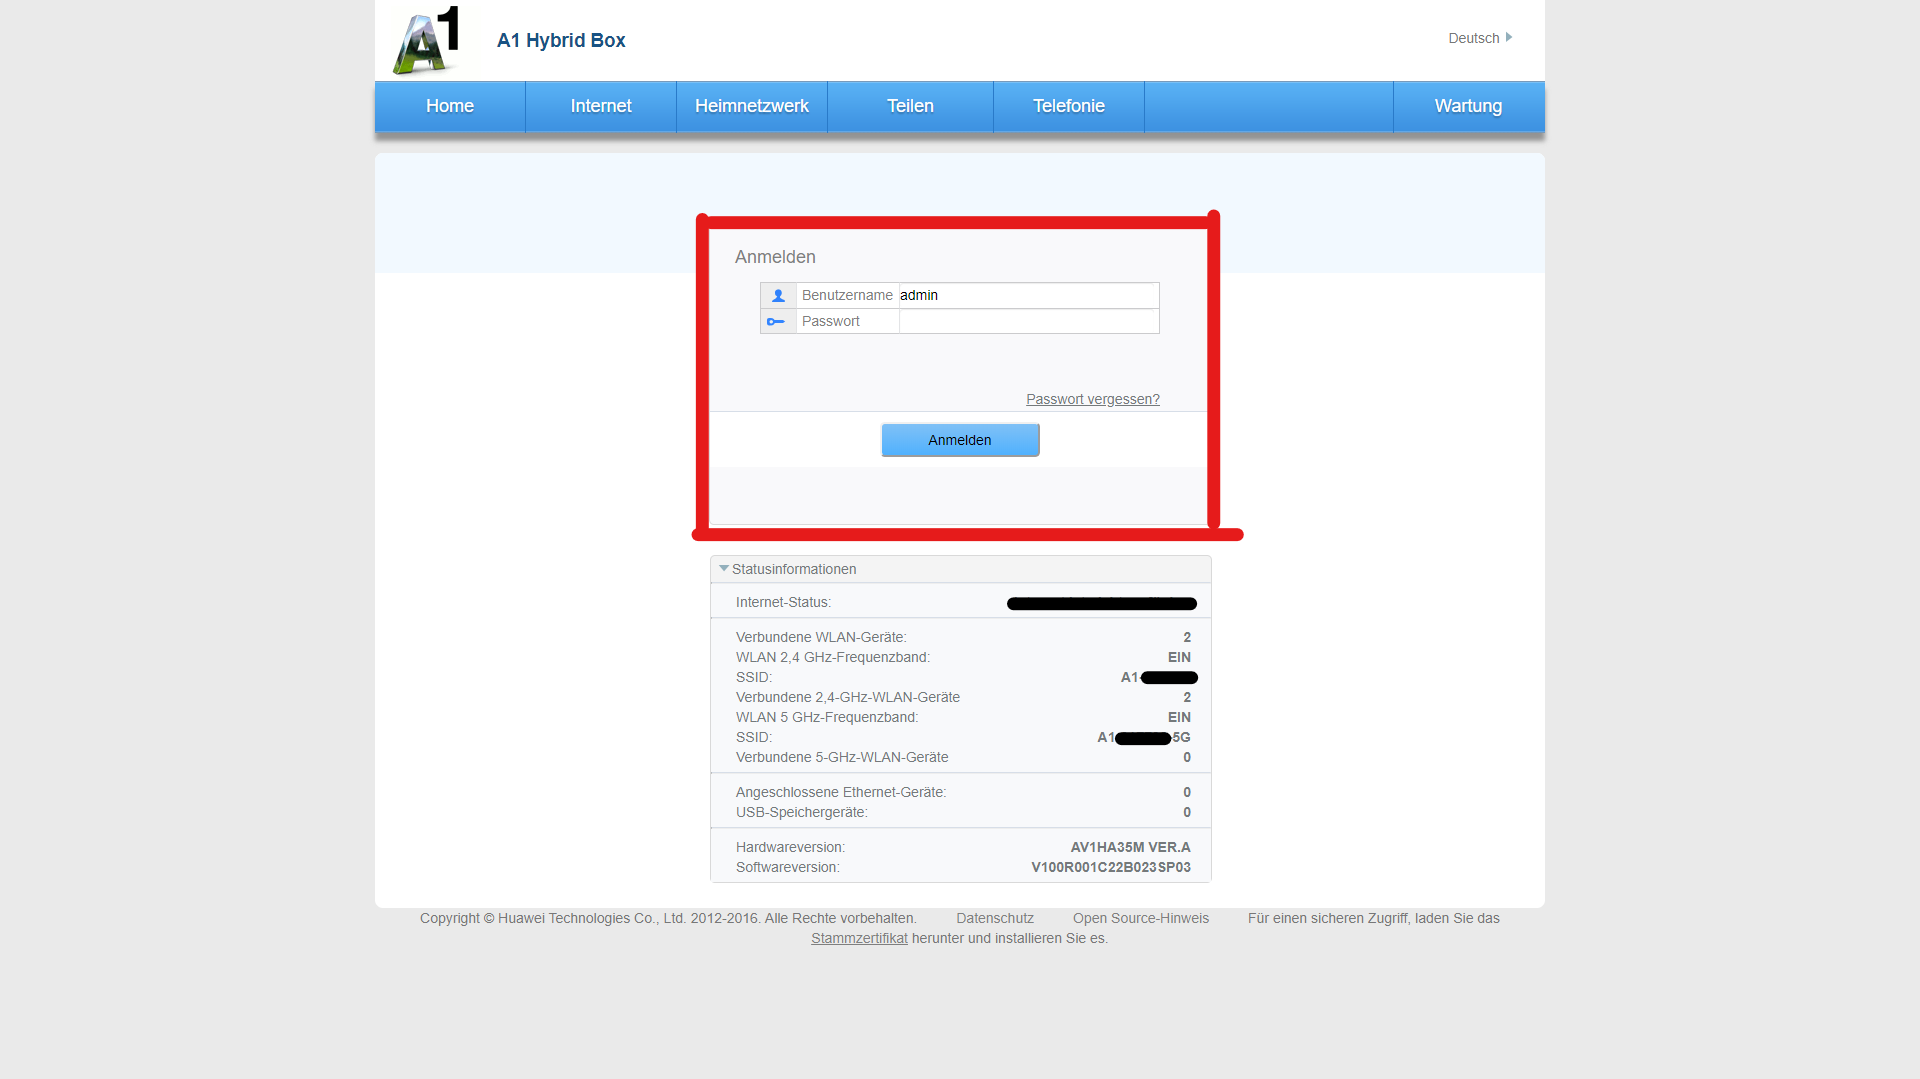Click Angeschlossene Ethernet-Geräte label

tap(841, 792)
